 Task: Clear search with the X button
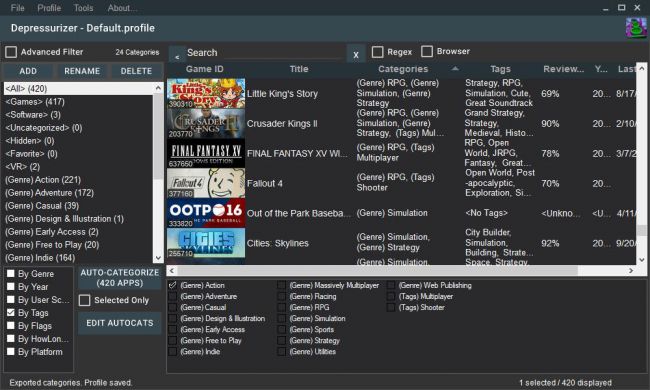click(x=356, y=54)
